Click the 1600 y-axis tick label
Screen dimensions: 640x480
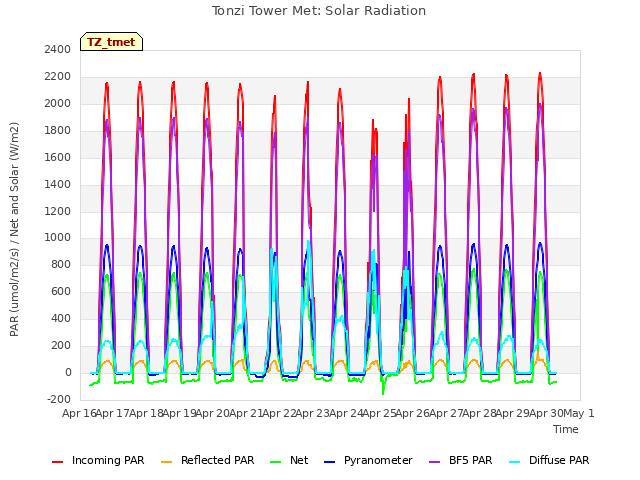pos(58,157)
